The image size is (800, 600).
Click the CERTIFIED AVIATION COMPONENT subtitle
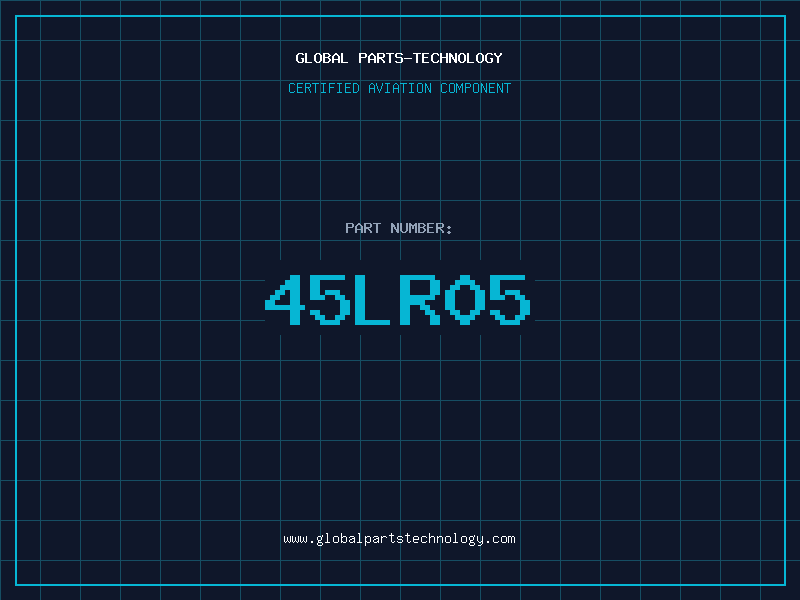(x=399, y=88)
